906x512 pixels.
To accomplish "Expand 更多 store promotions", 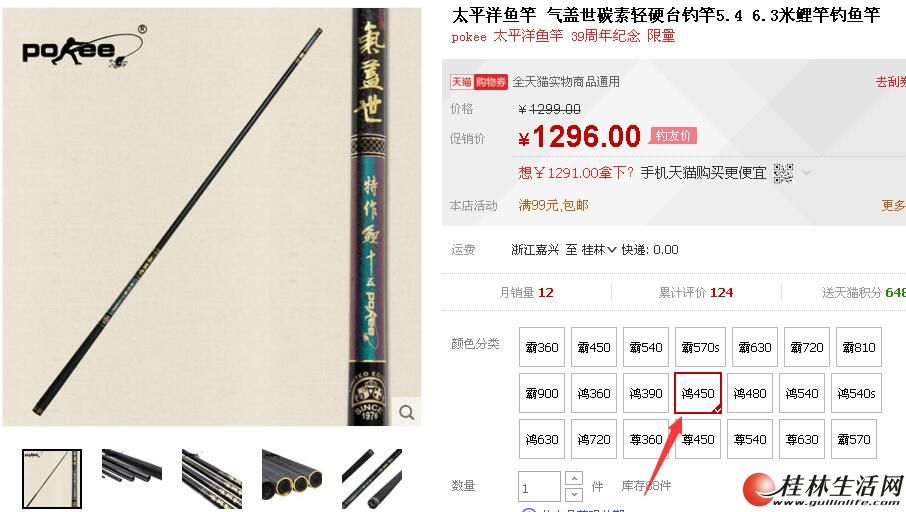I will click(x=893, y=206).
